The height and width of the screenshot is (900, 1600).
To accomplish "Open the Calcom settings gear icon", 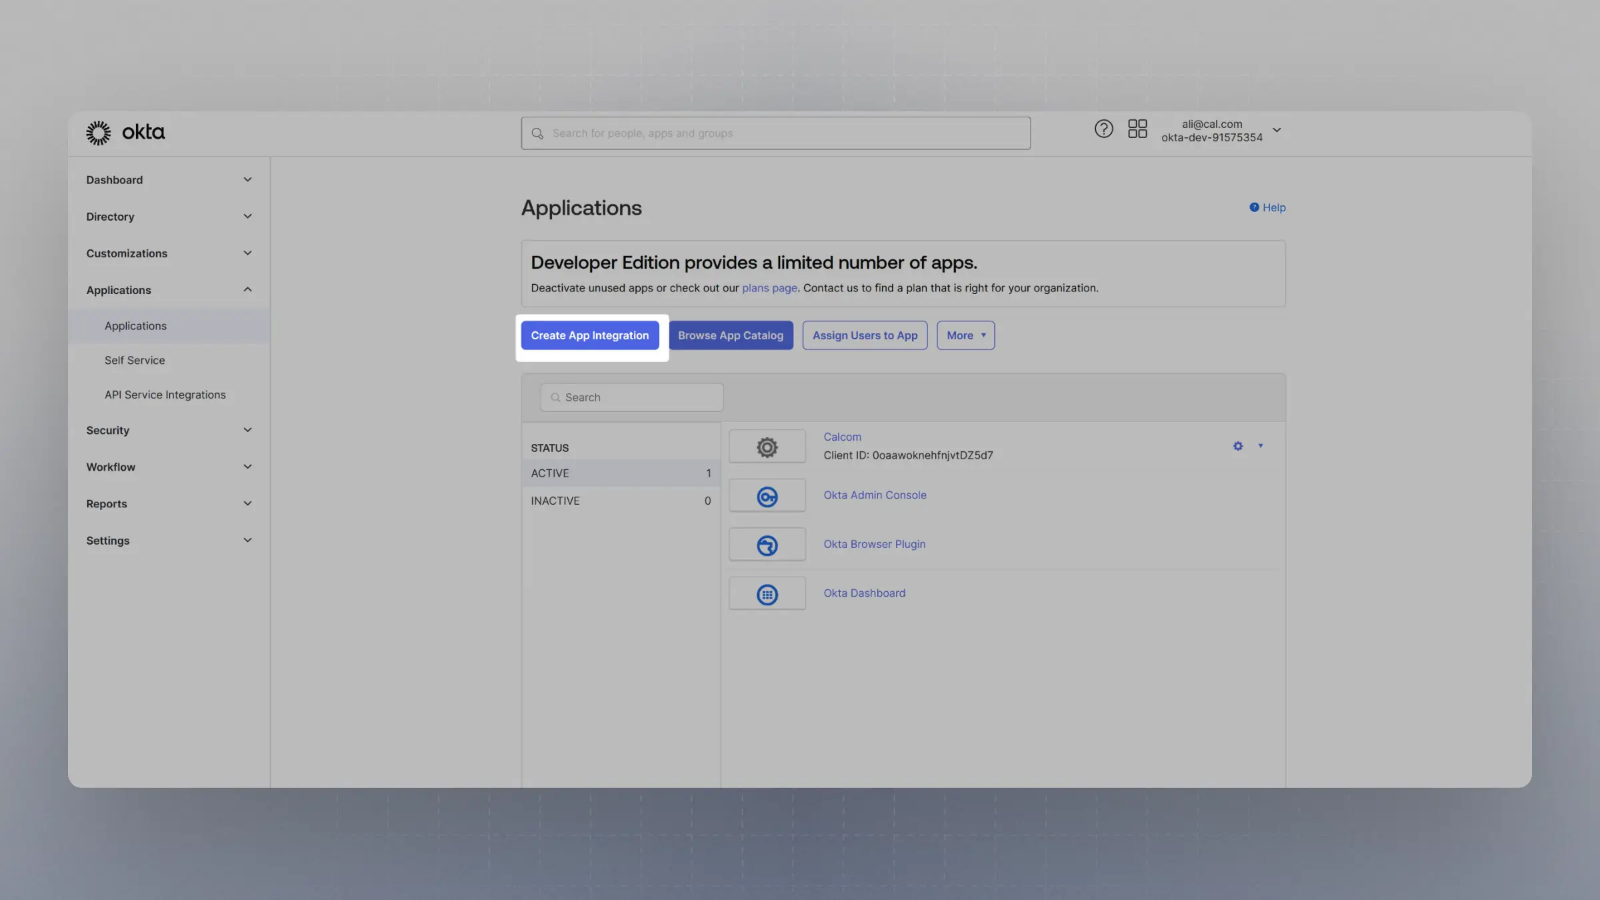I will click(x=1238, y=446).
